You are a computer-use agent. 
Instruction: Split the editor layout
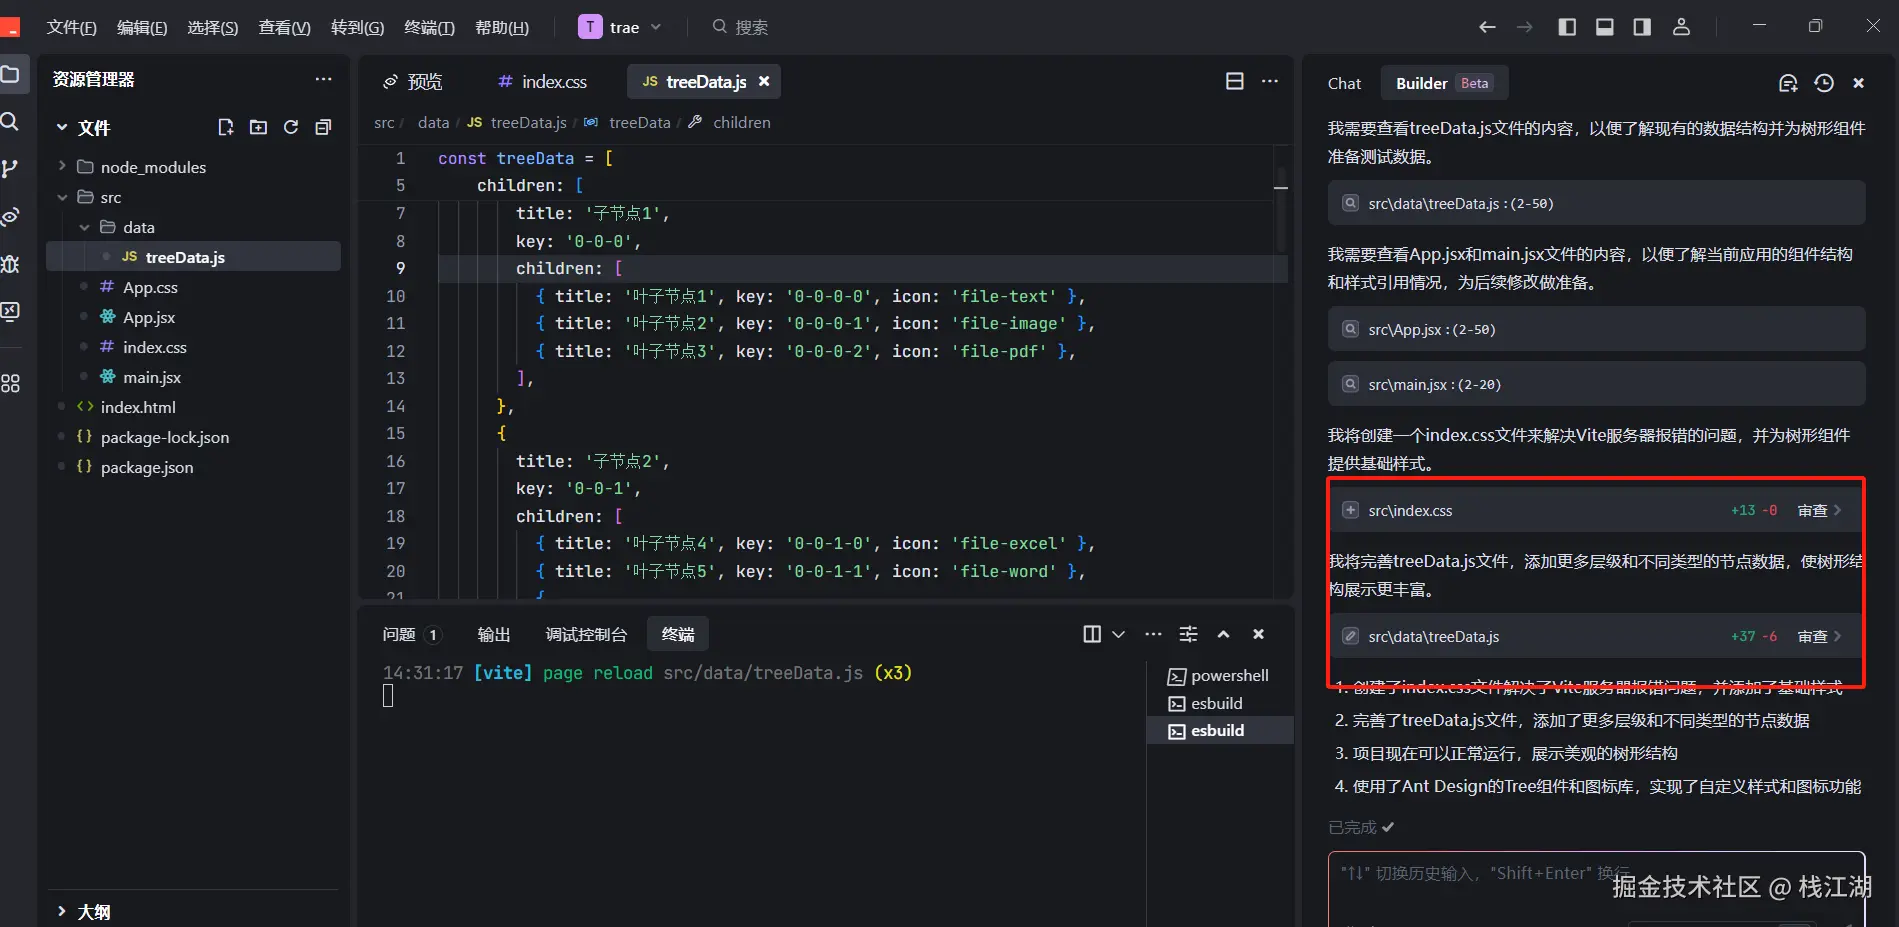[1235, 81]
